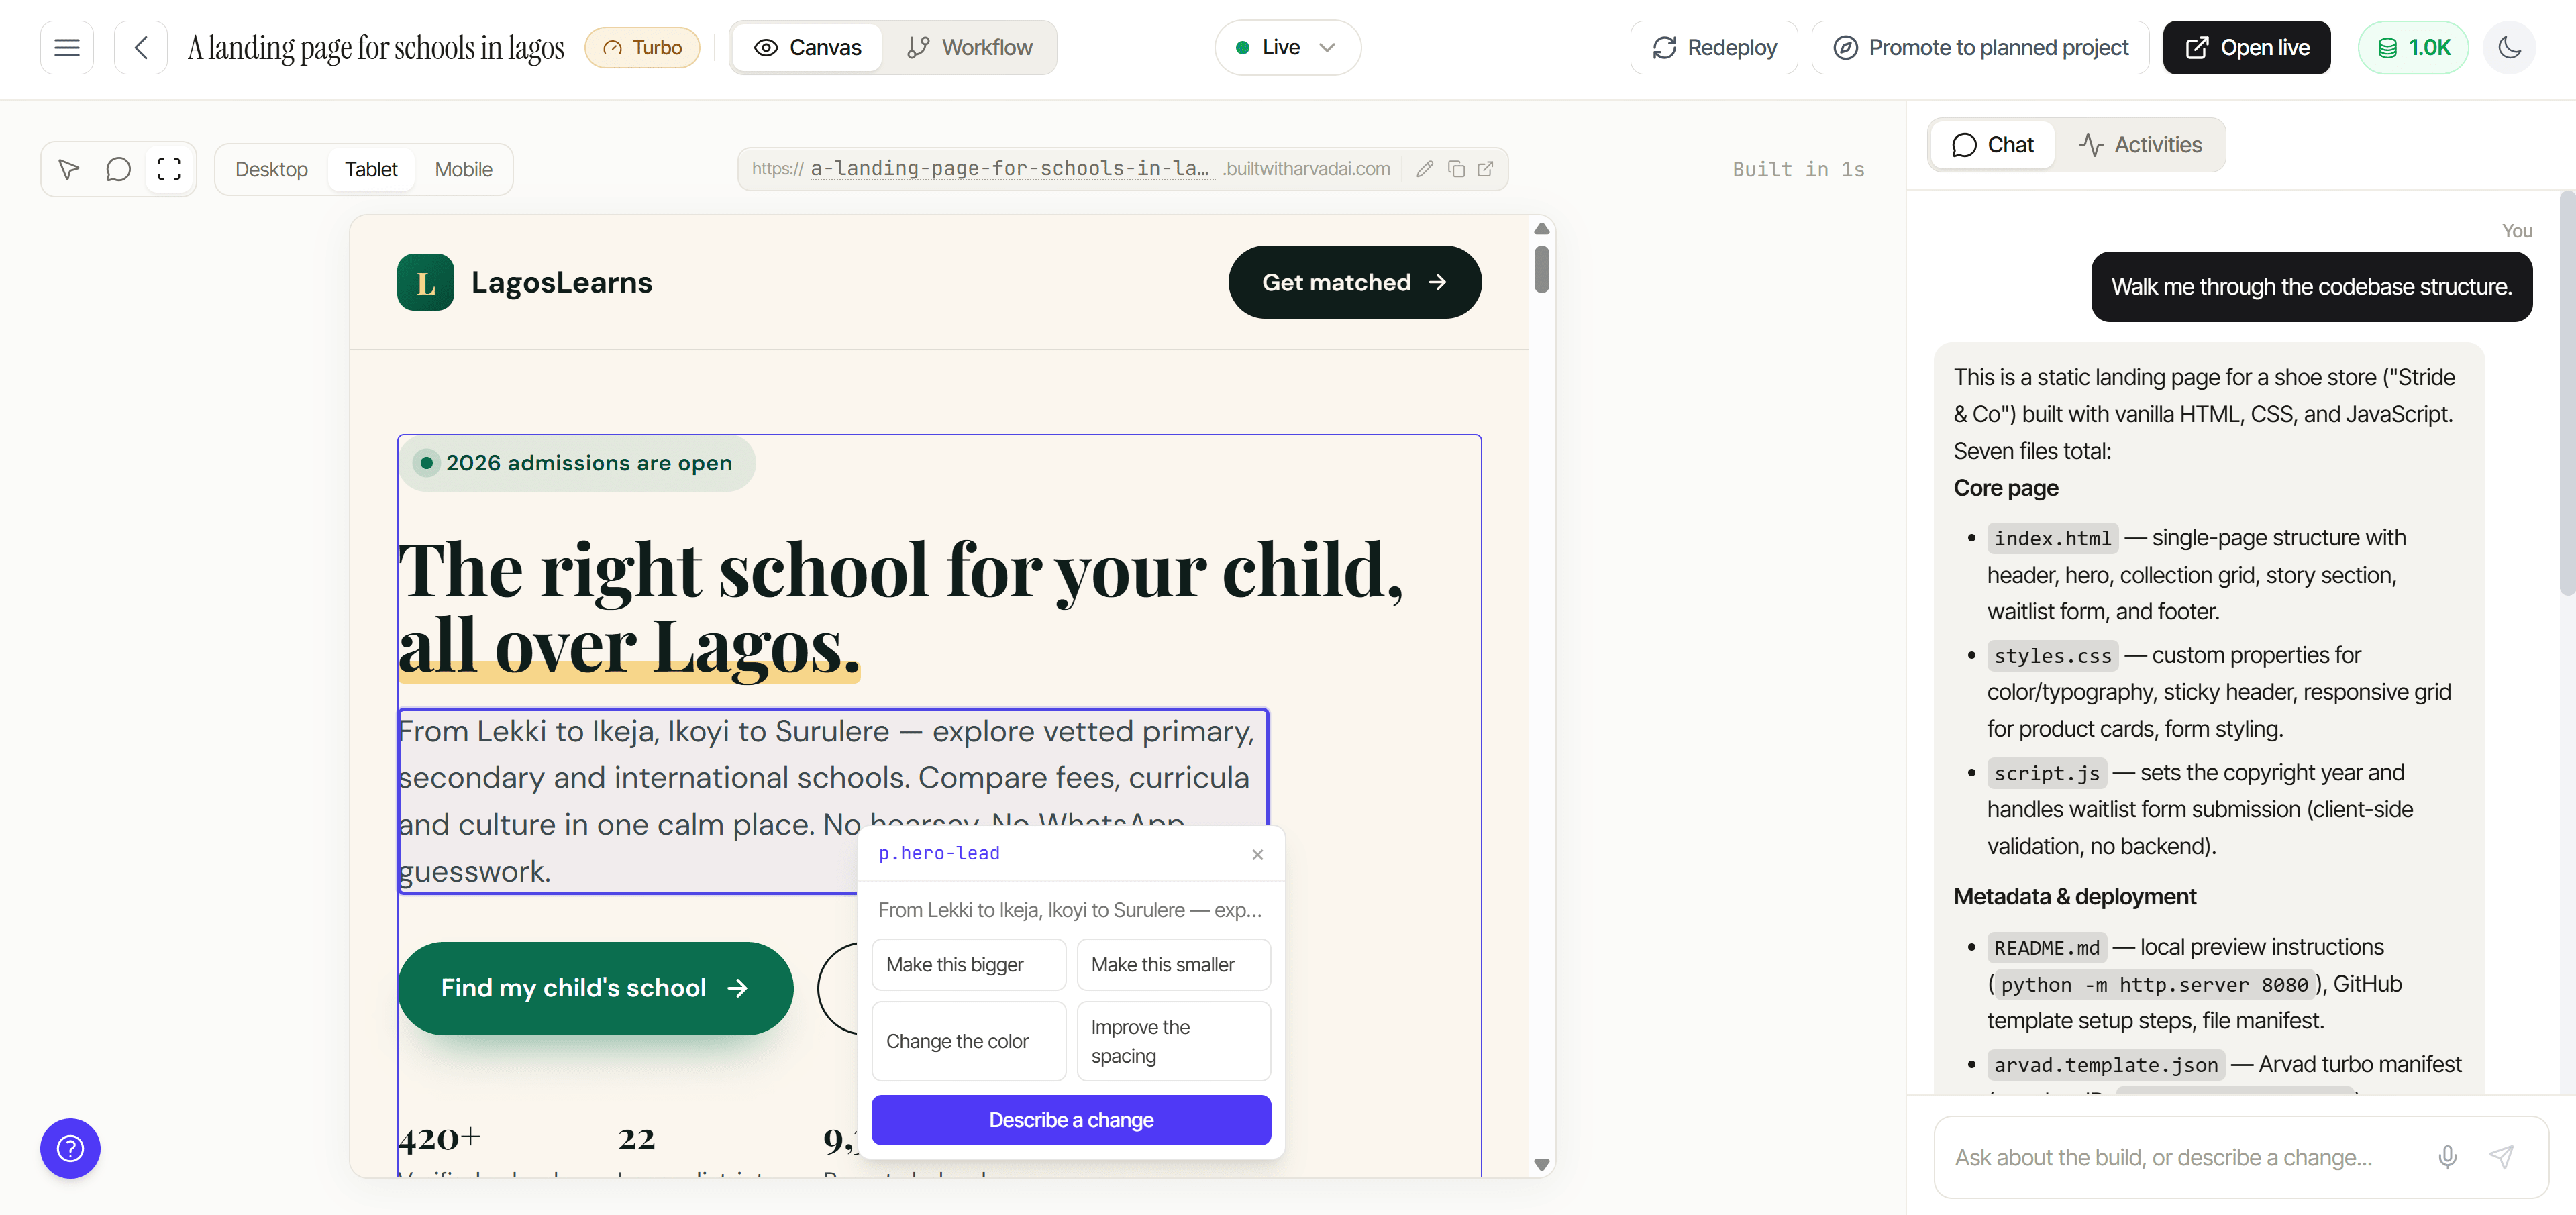Viewport: 2576px width, 1215px height.
Task: Click the Get matched button
Action: point(1354,282)
